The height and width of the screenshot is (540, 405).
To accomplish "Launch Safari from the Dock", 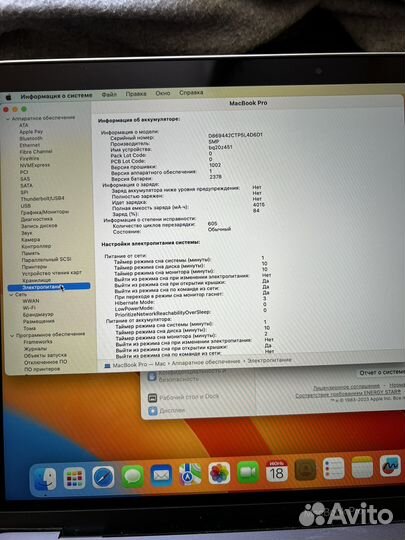I will (x=103, y=477).
